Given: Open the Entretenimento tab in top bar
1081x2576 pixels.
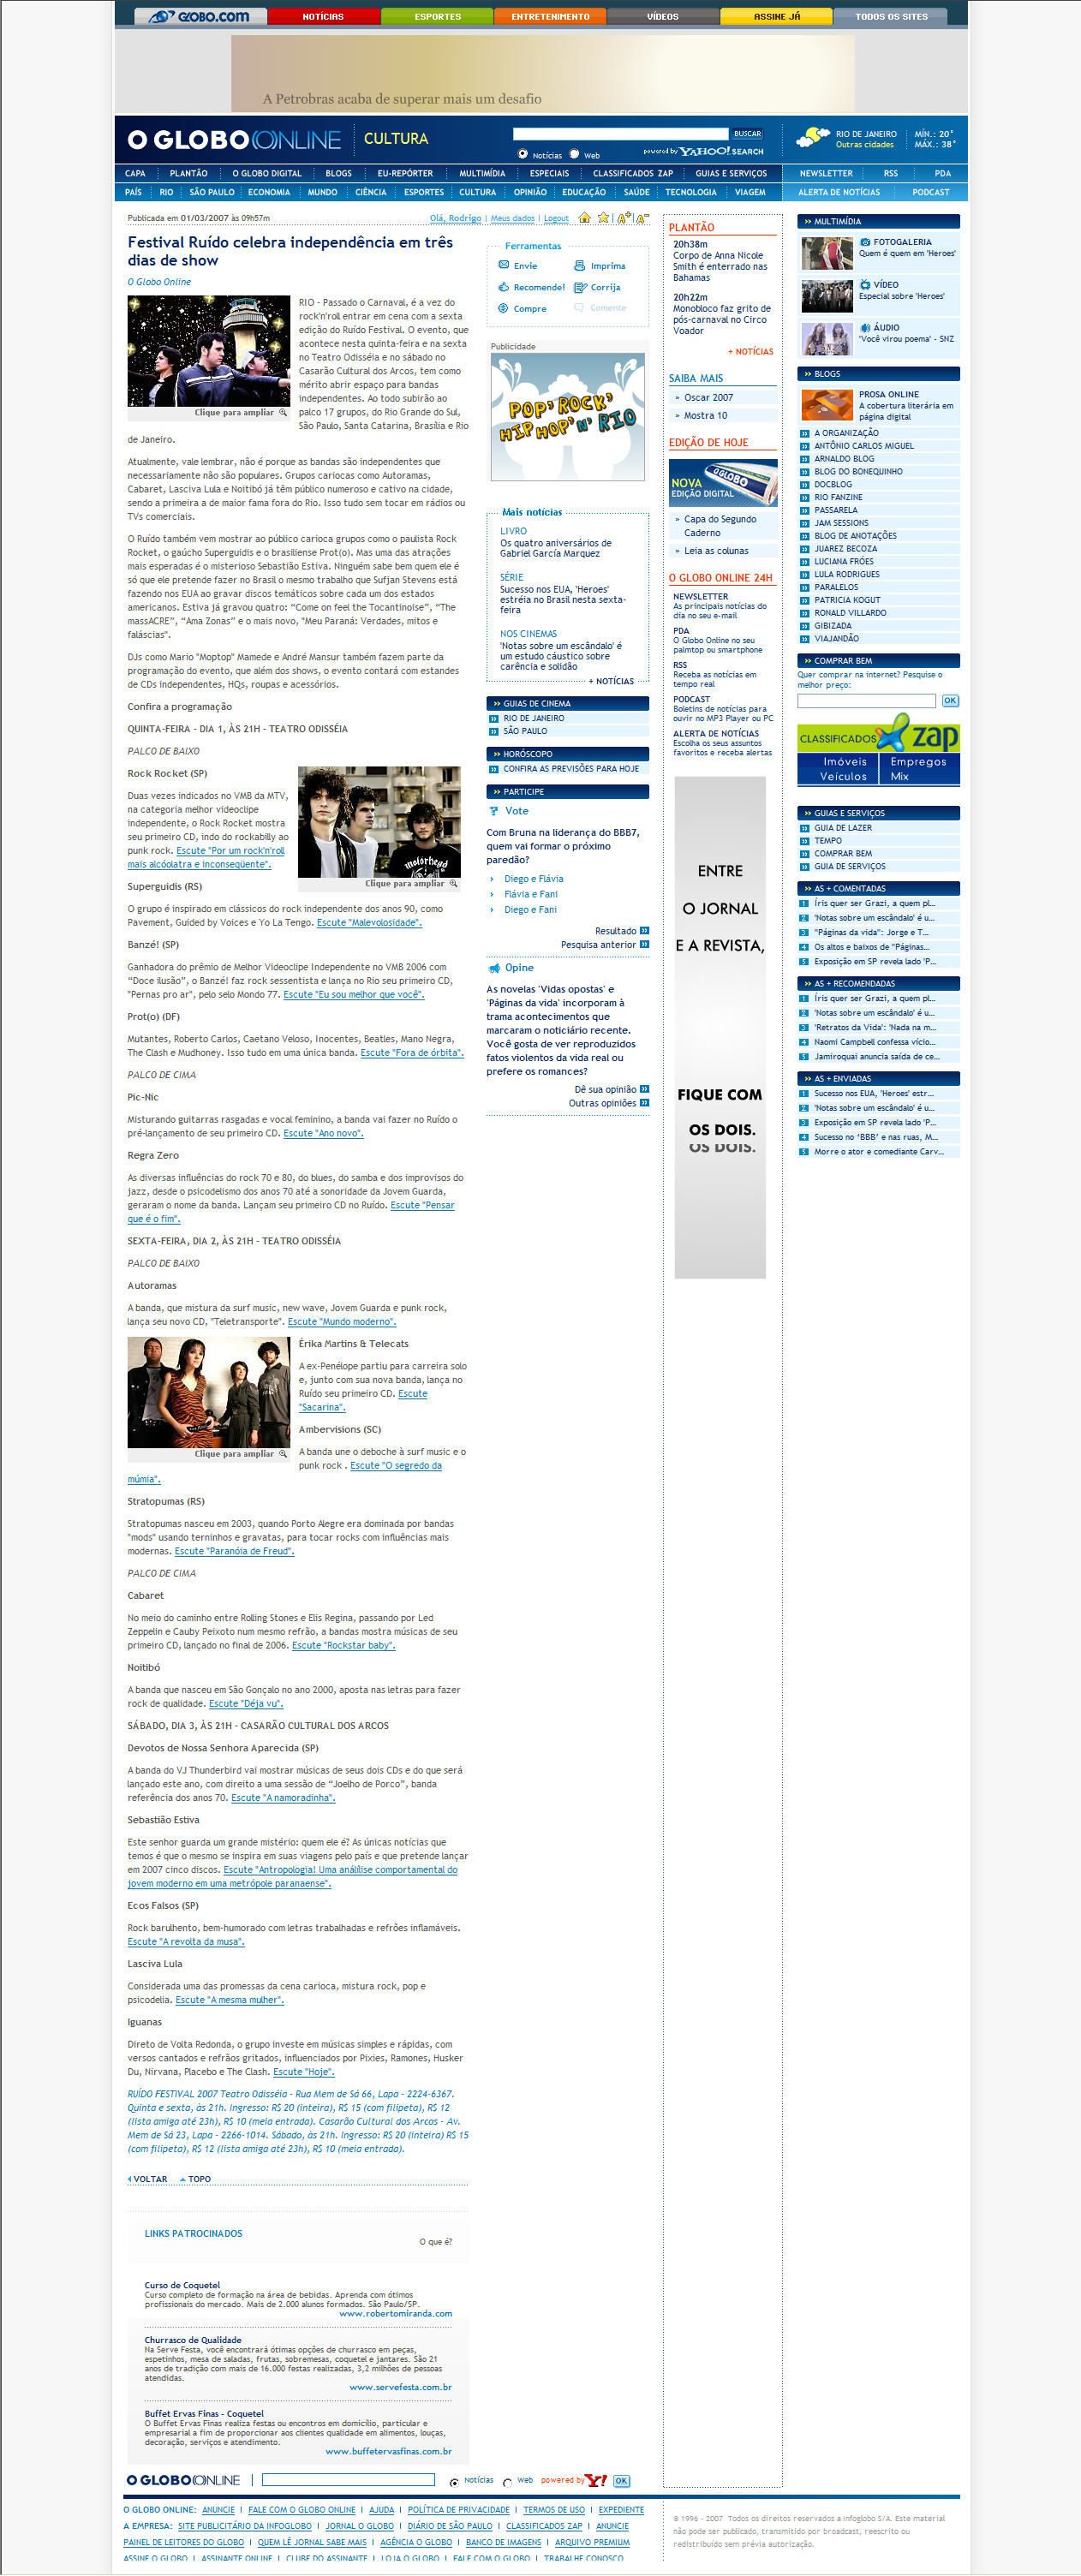Looking at the screenshot, I should coord(550,16).
